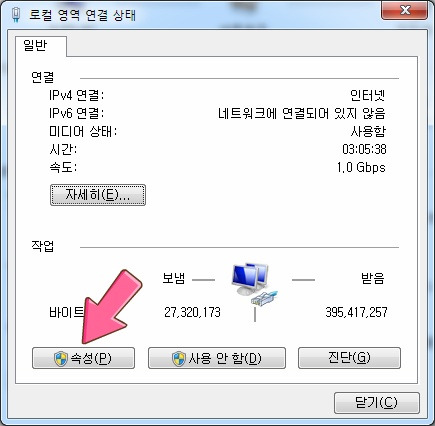
Task: Click the shield icon on 속성(P) button
Action: [61, 359]
